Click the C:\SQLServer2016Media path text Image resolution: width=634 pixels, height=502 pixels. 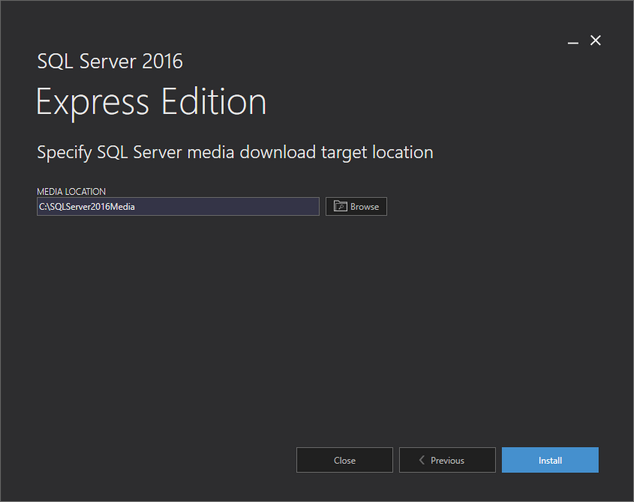point(87,207)
